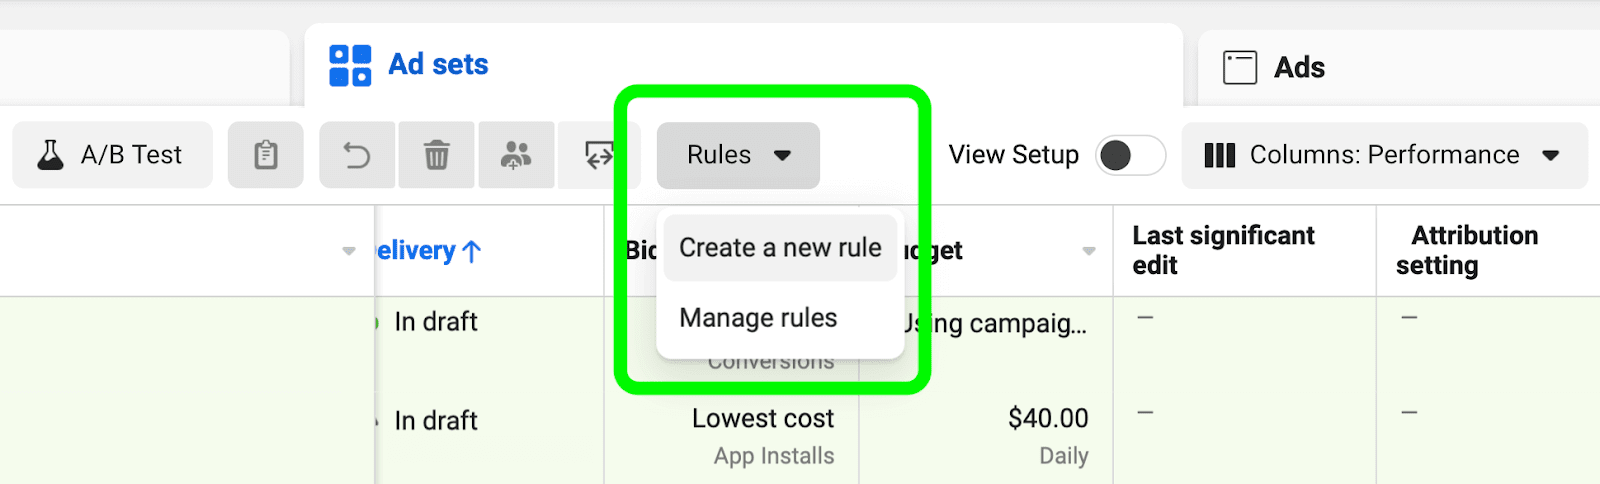Click the Ads tab window icon
1600x484 pixels.
pyautogui.click(x=1240, y=67)
